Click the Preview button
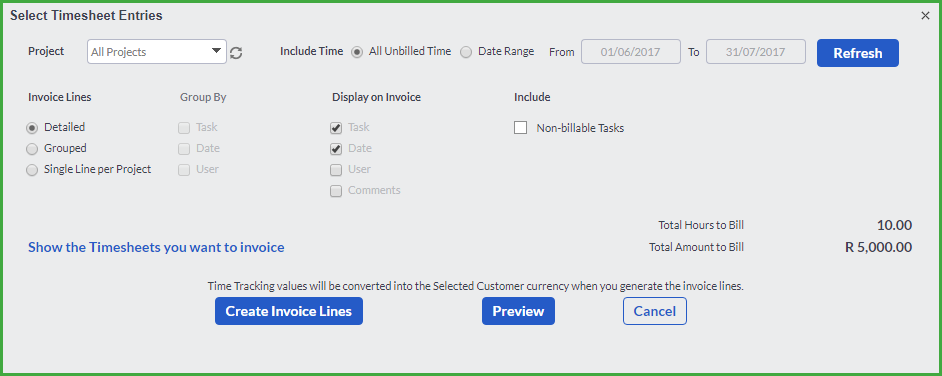 click(x=518, y=311)
